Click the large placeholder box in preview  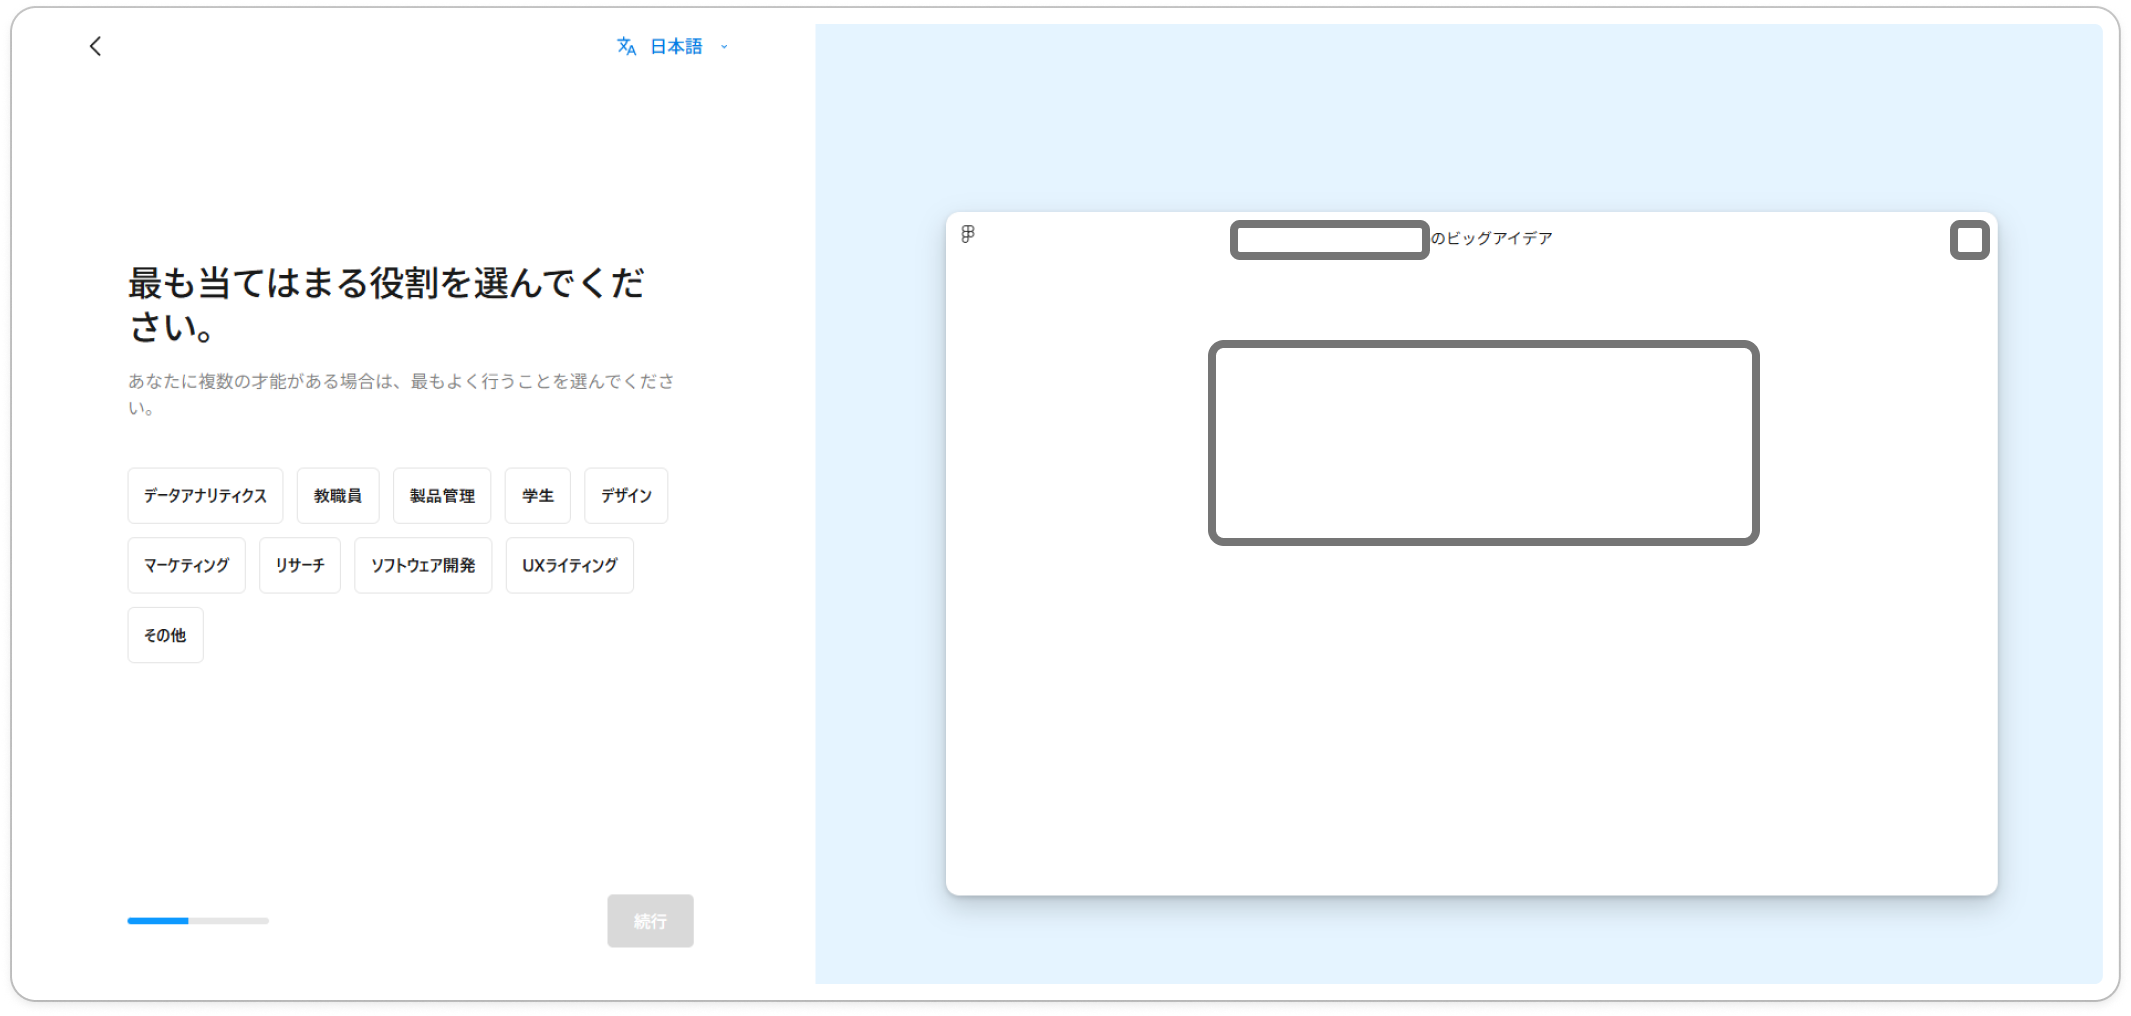pyautogui.click(x=1483, y=443)
